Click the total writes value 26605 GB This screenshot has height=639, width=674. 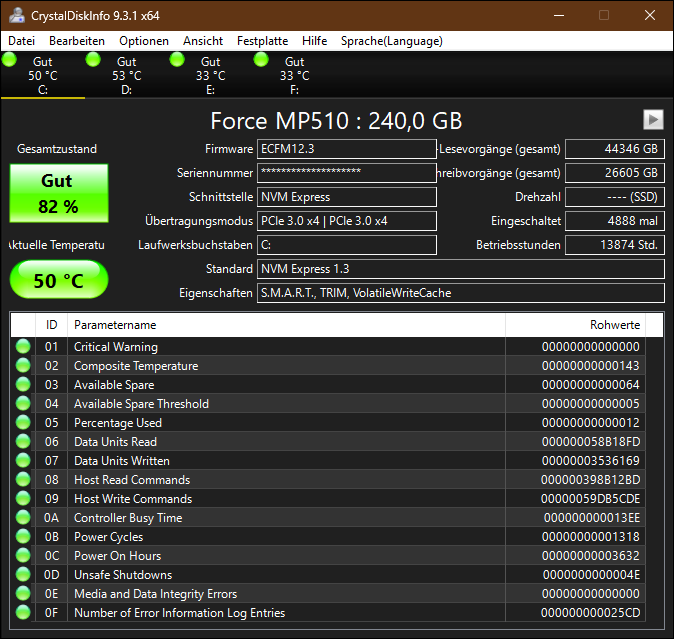pos(615,173)
